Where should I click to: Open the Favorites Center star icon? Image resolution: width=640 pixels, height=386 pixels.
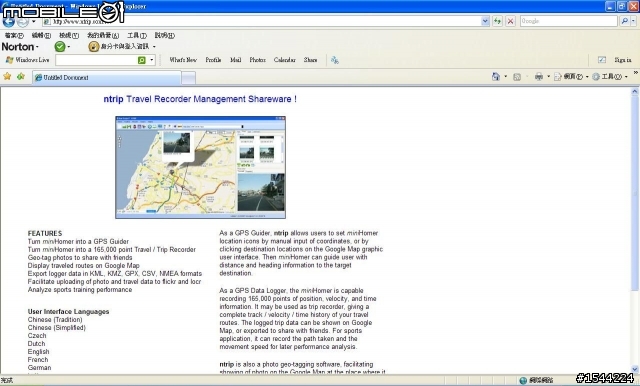(x=7, y=77)
